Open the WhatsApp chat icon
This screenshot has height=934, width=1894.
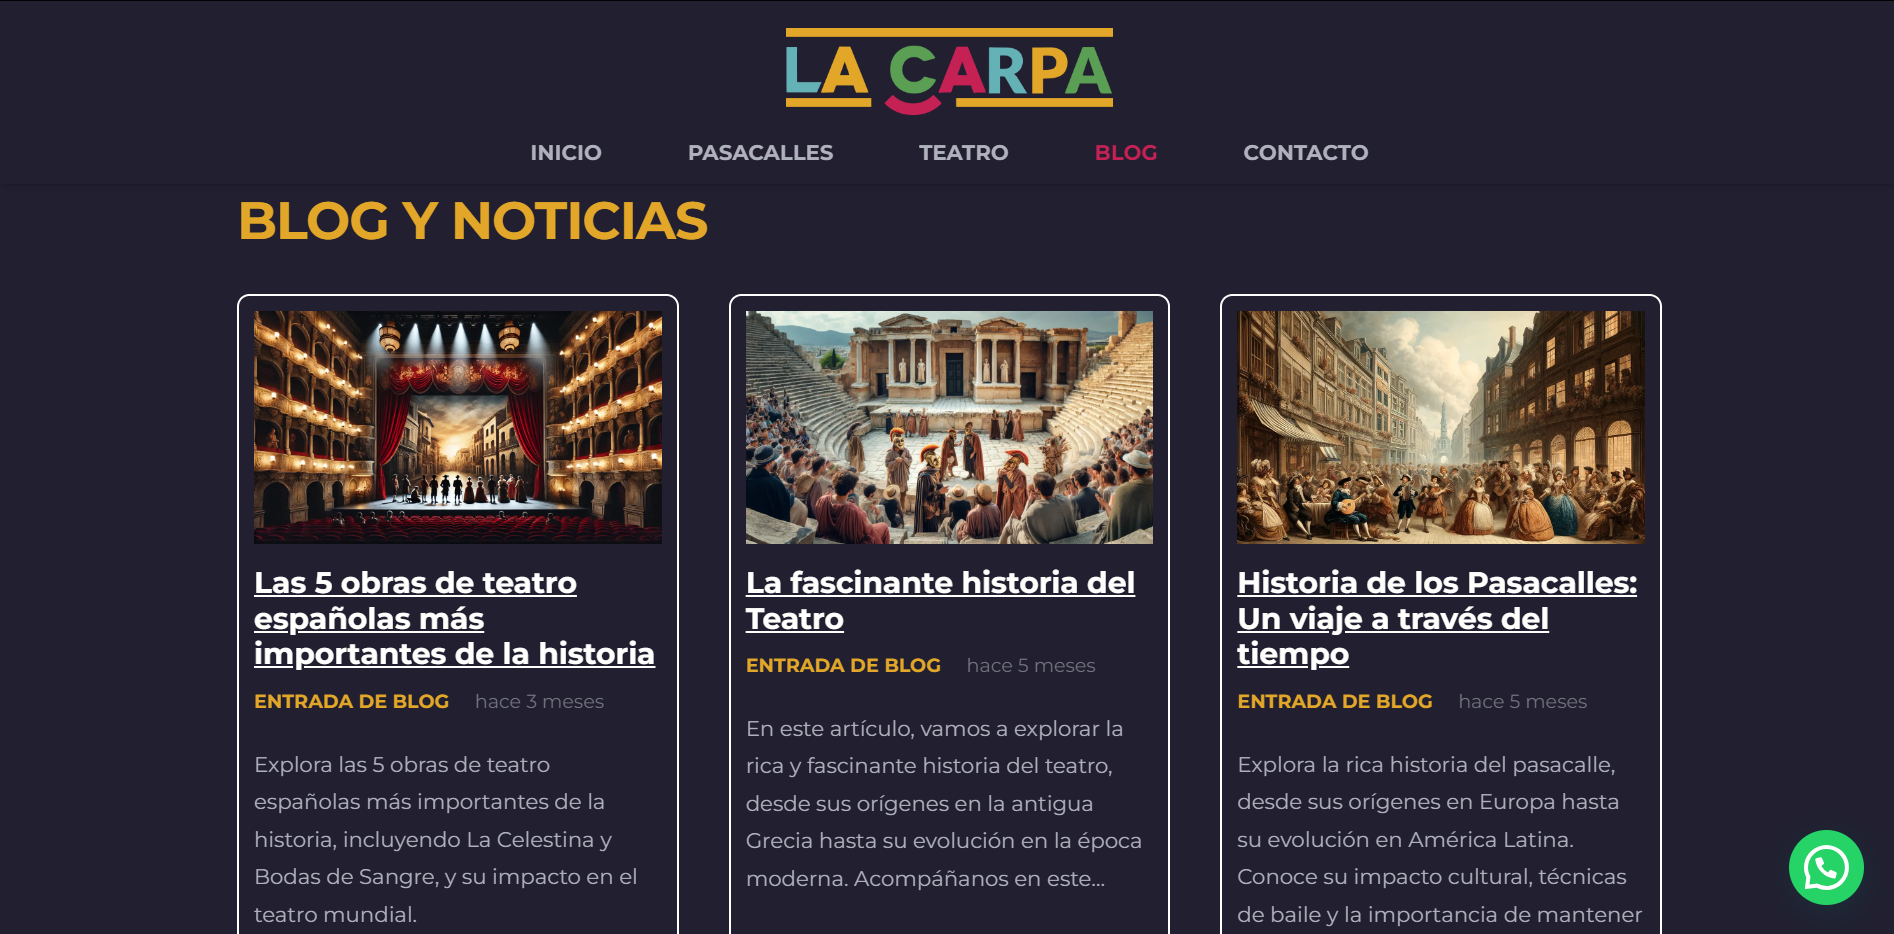coord(1826,867)
